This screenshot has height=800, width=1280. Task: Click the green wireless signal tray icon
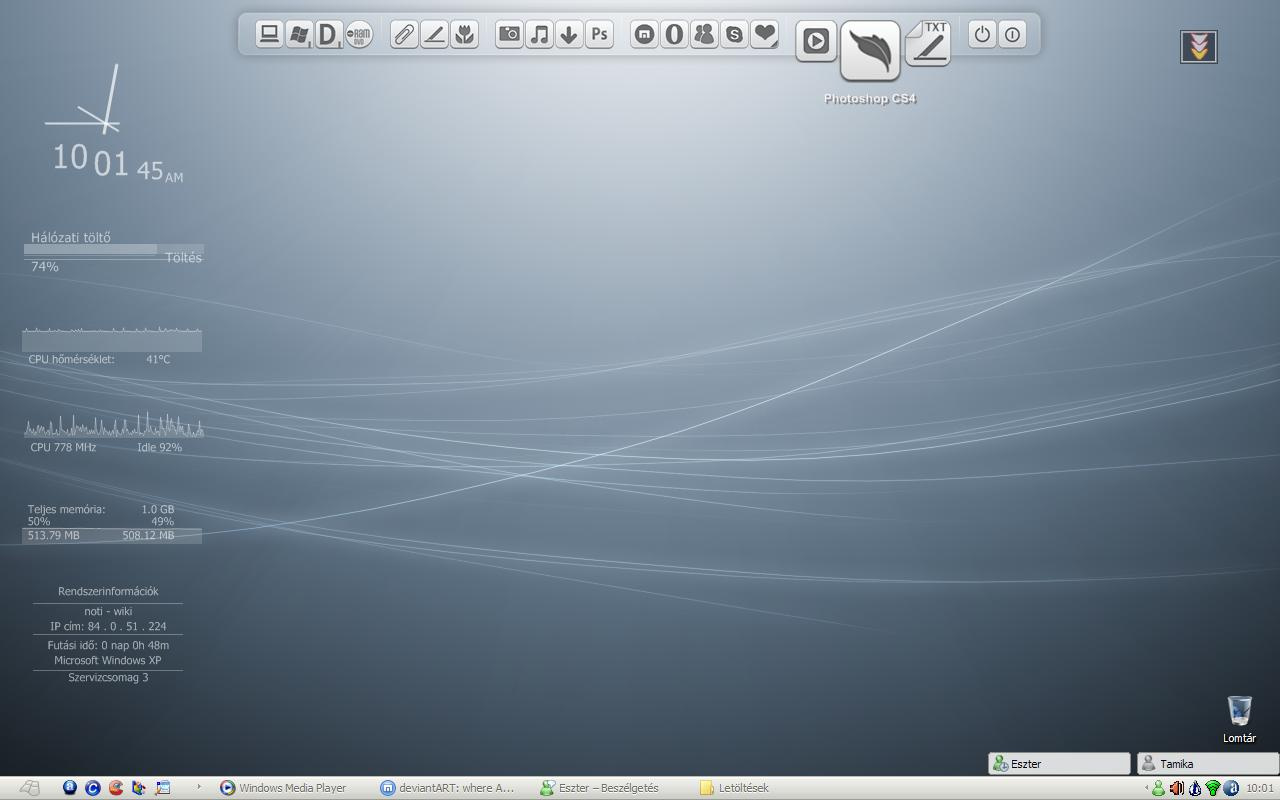pos(1213,788)
